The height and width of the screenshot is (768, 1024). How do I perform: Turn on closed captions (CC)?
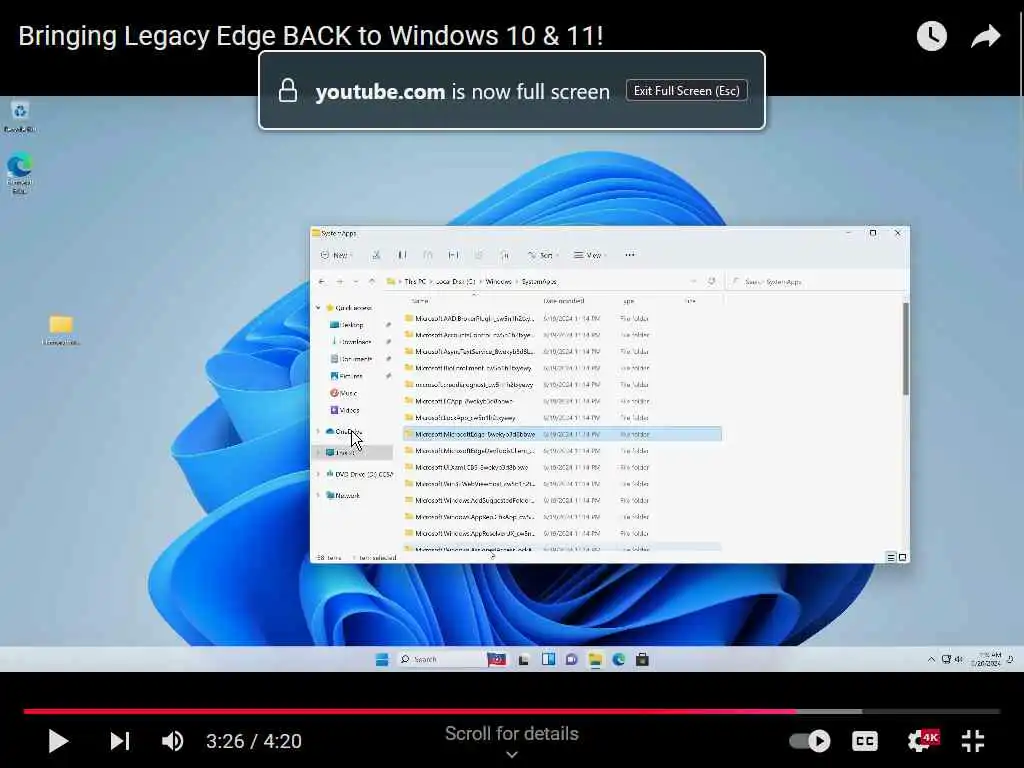(865, 741)
